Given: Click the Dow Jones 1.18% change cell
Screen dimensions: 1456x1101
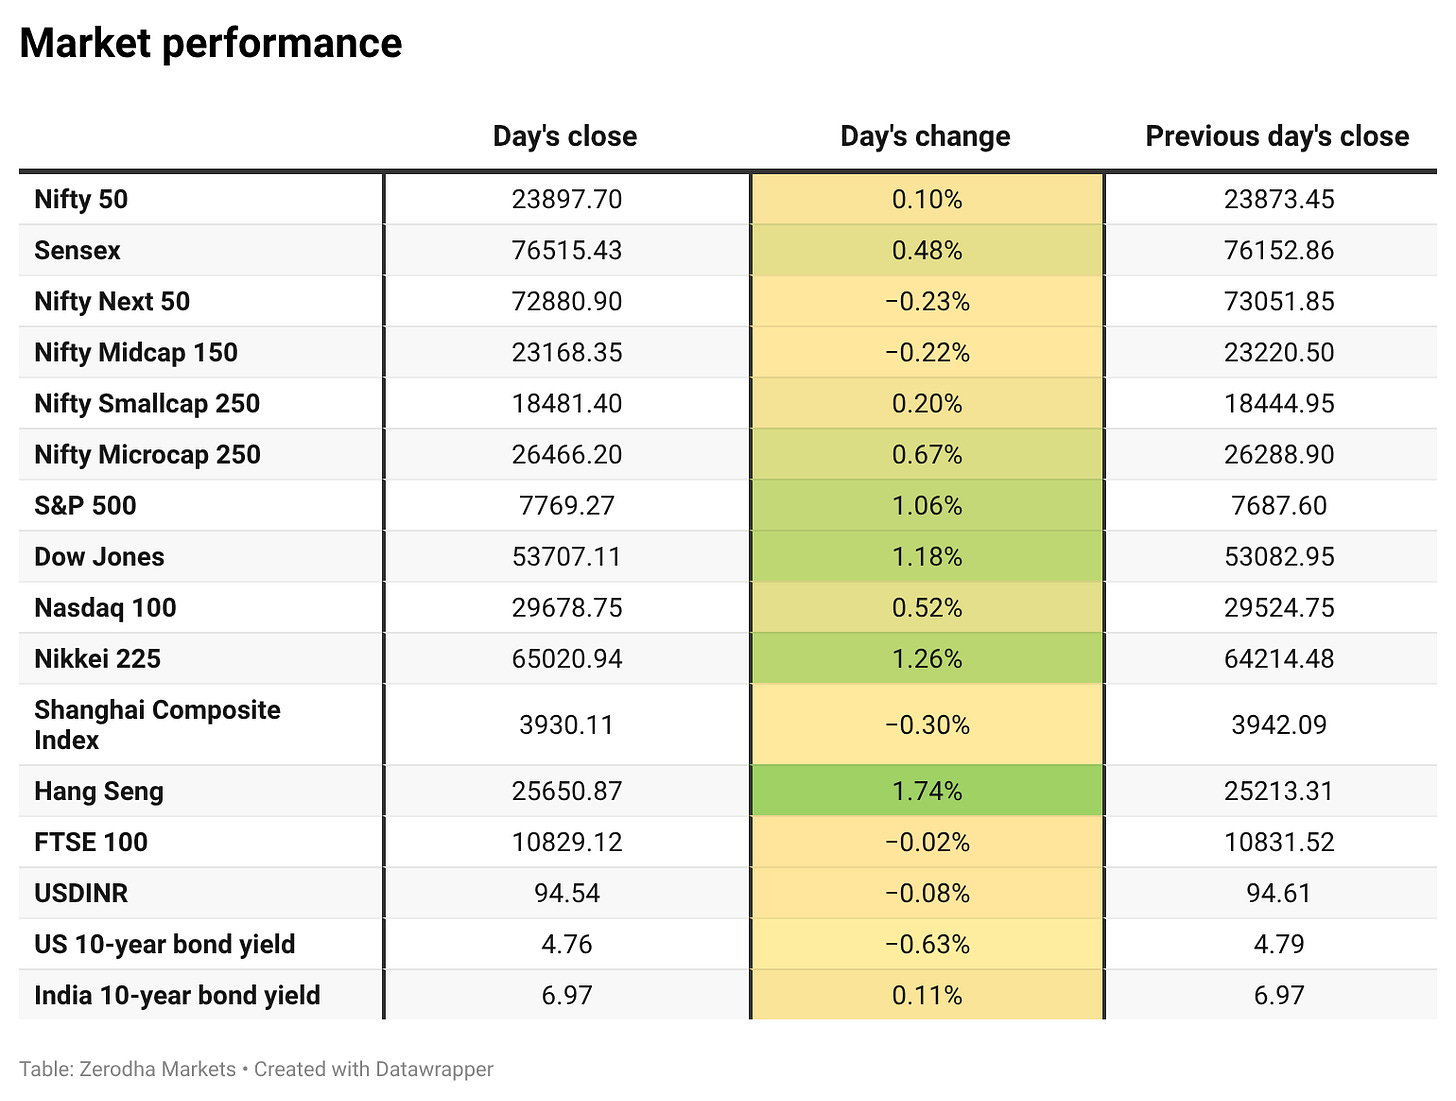Looking at the screenshot, I should coord(927,557).
